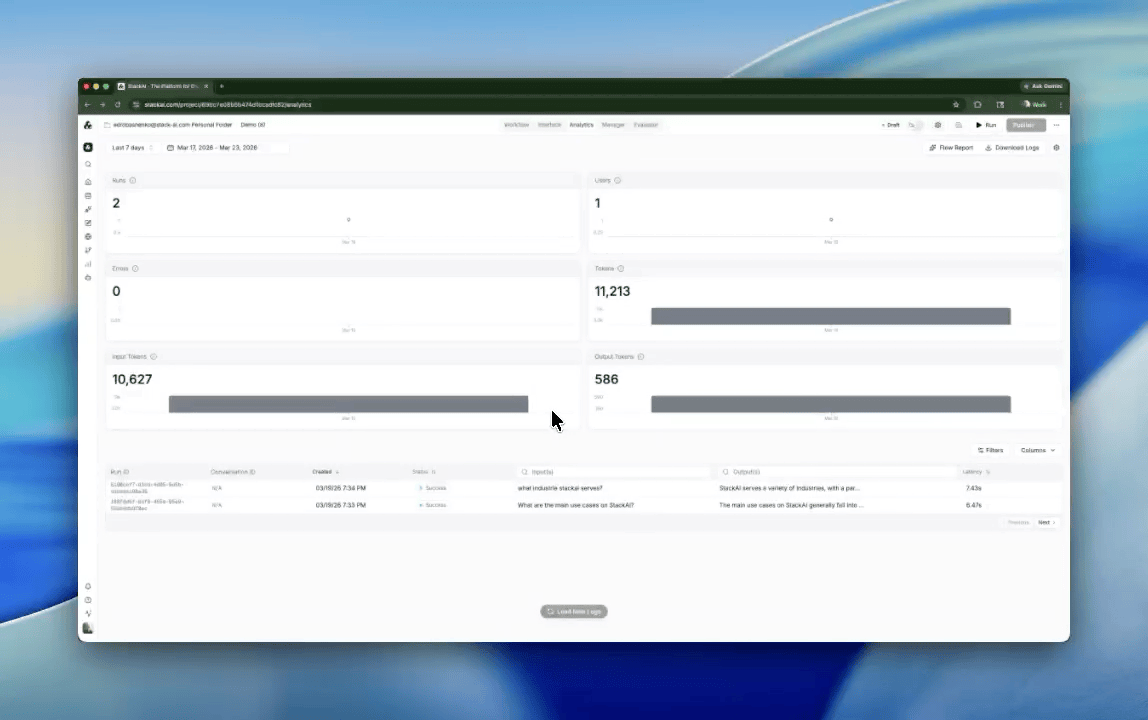Viewport: 1148px width, 720px height.
Task: Open user avatar at sidebar bottom
Action: pos(88,628)
